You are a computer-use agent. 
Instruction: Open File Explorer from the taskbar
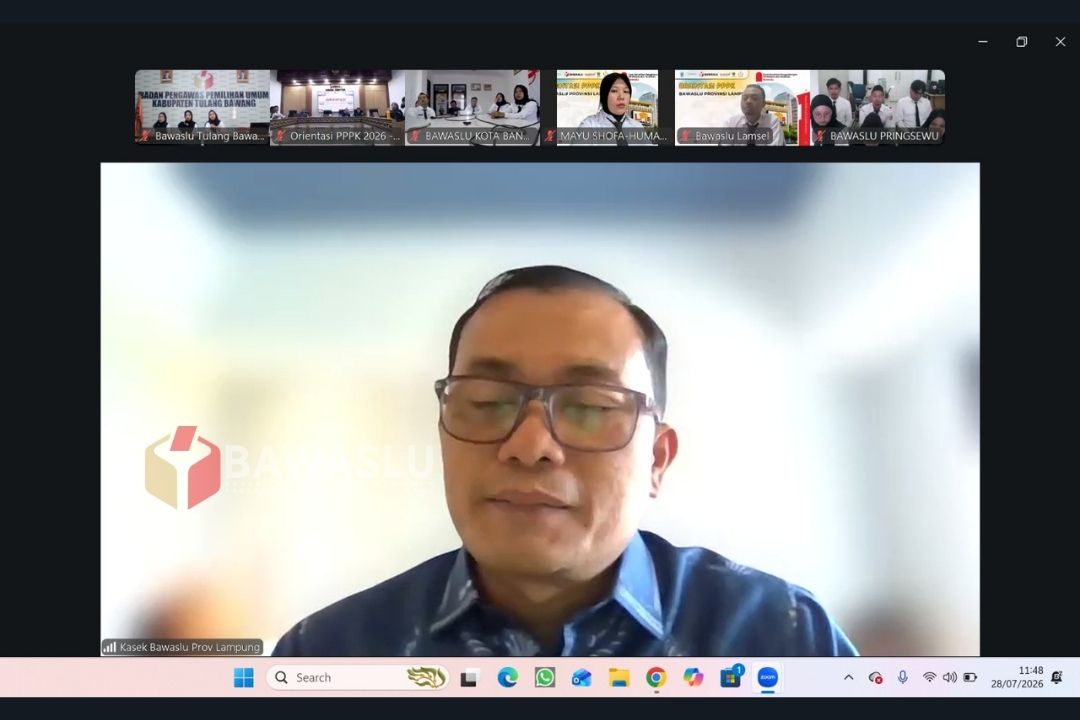click(619, 678)
